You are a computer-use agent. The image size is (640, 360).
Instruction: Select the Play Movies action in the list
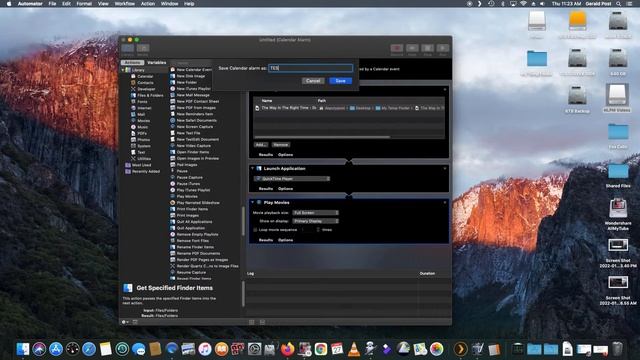point(187,196)
